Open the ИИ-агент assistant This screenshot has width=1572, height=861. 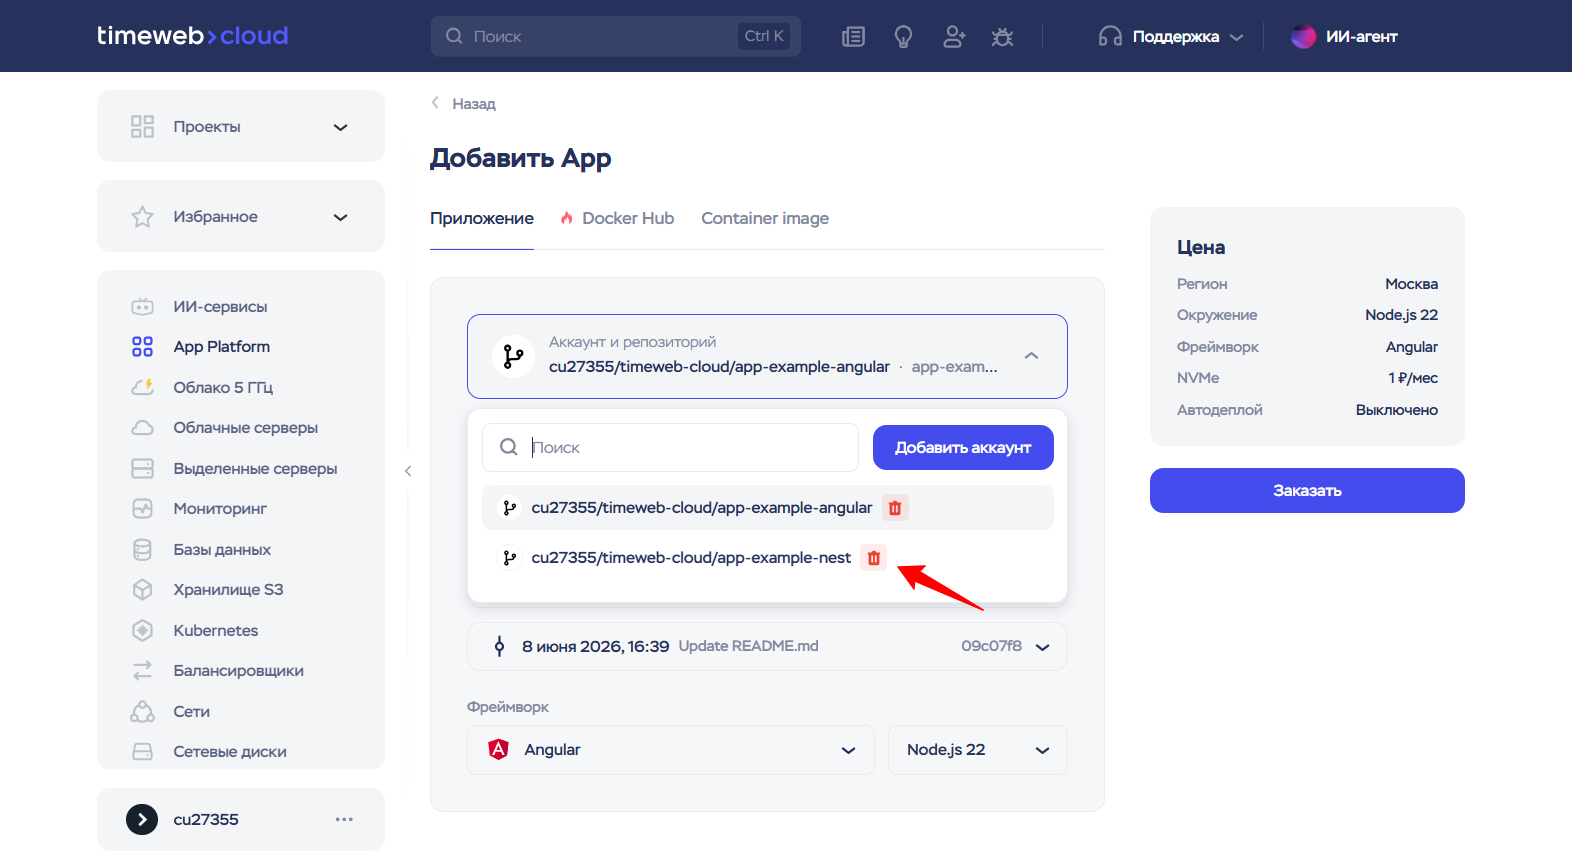[x=1344, y=37]
